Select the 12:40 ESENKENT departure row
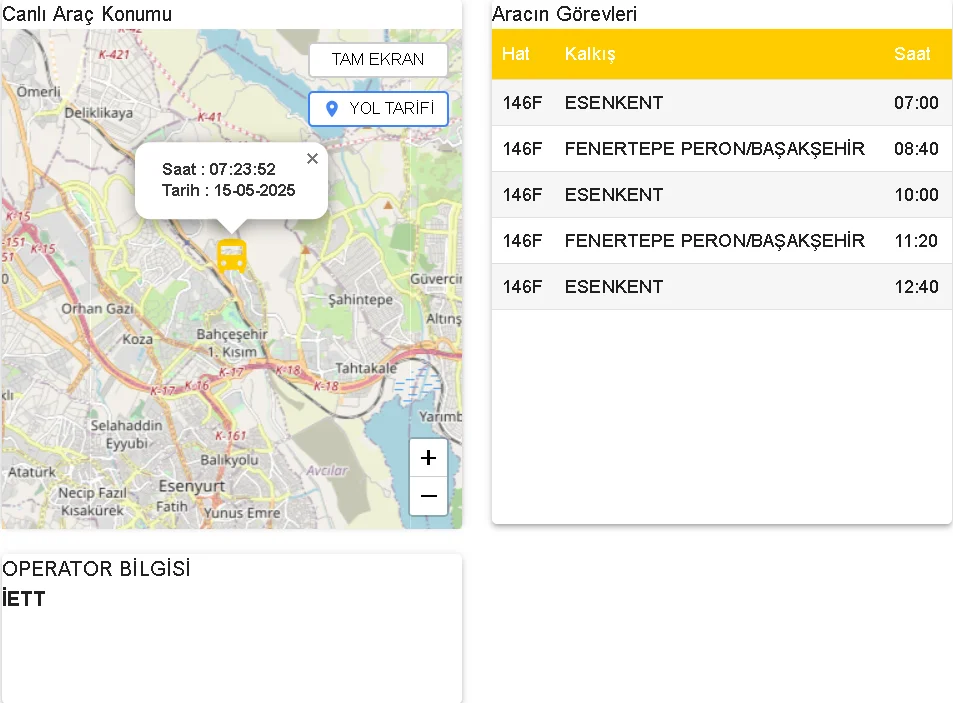 coord(720,287)
